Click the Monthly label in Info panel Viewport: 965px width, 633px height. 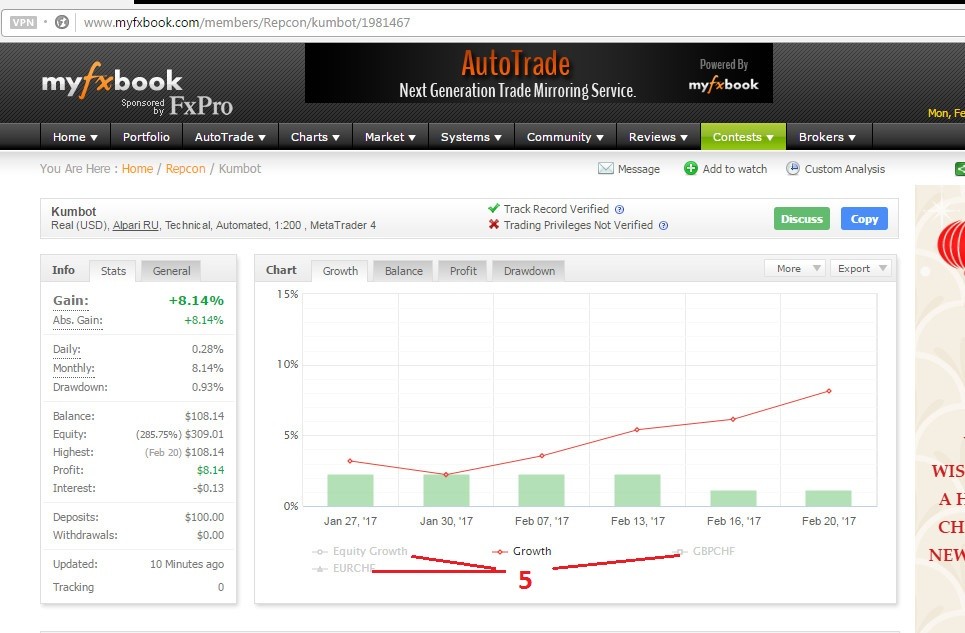[73, 368]
